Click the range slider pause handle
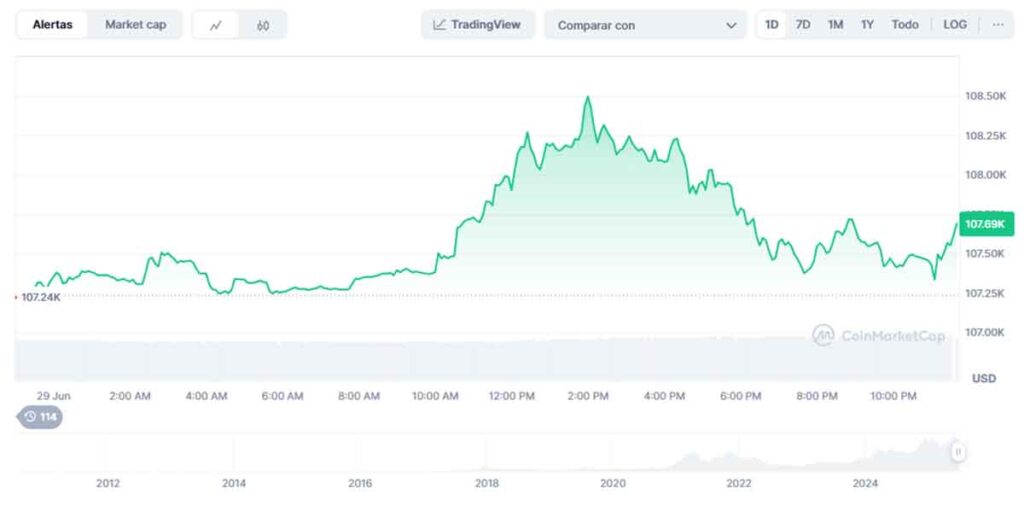1024x505 pixels. tap(958, 451)
